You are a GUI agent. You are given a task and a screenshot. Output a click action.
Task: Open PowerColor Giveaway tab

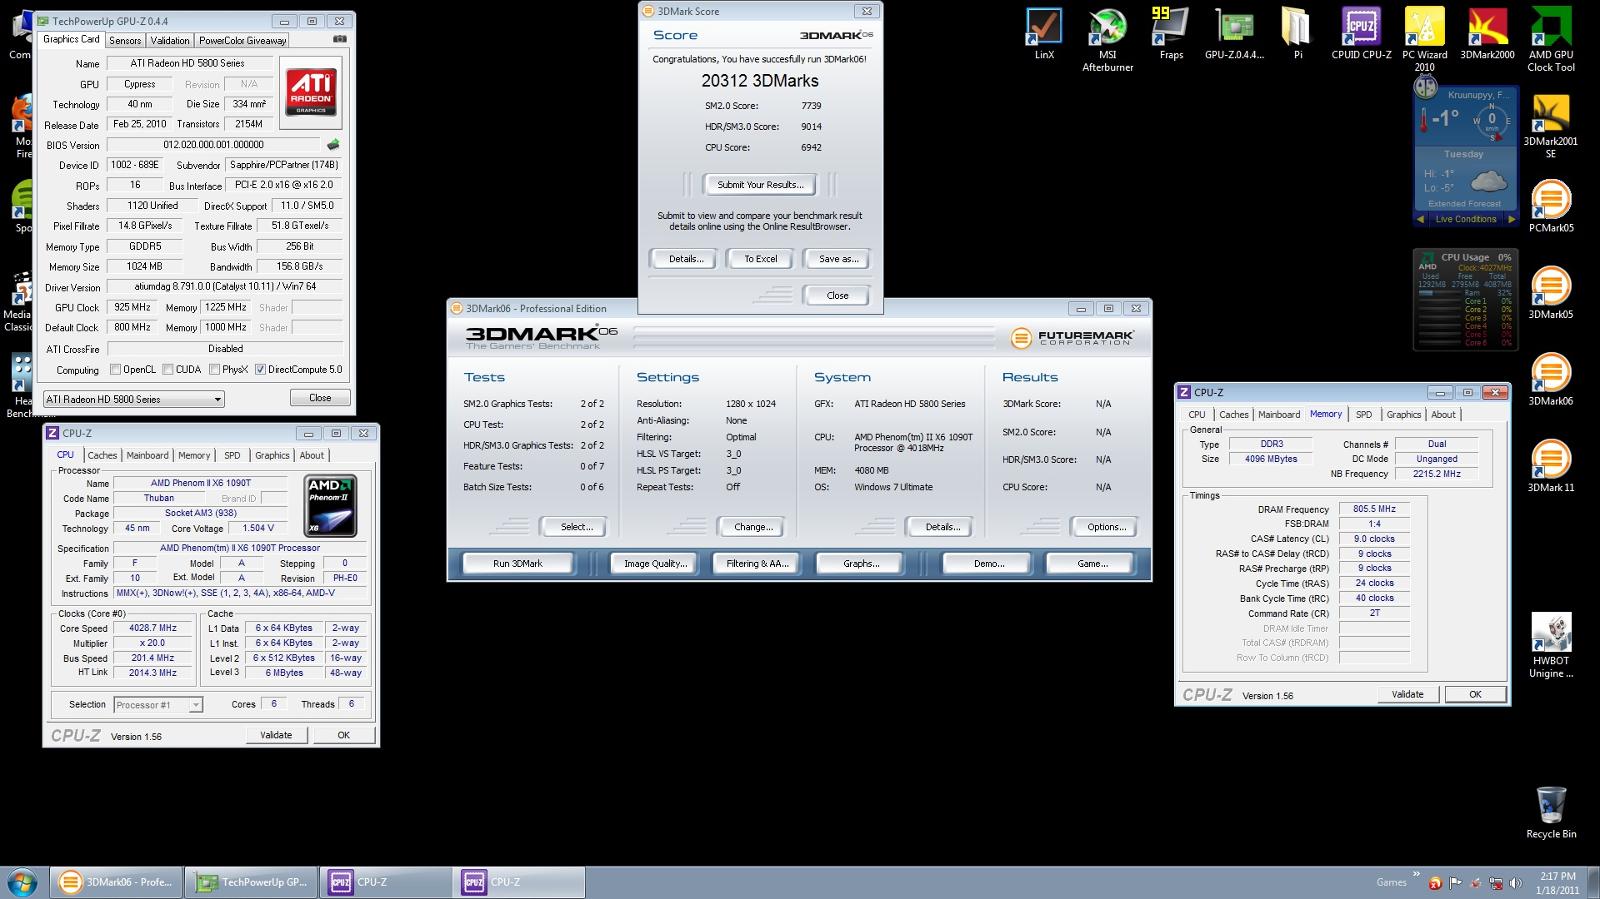tap(242, 40)
